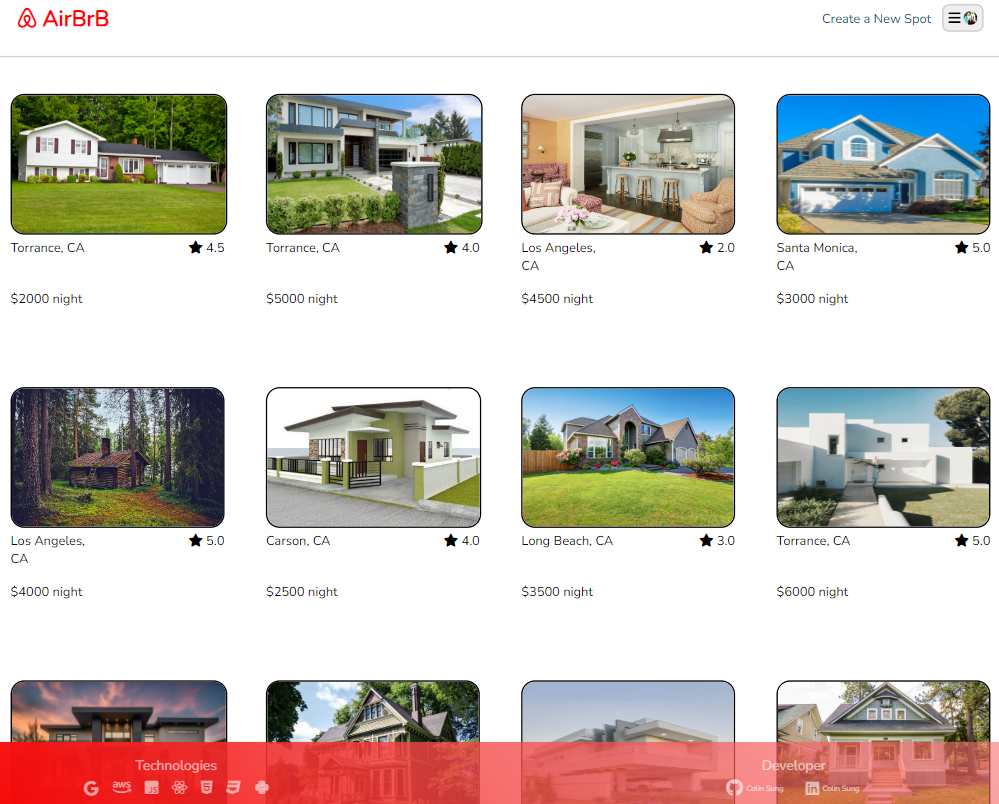Viewport: 999px width, 804px height.
Task: Select the Santa Monica blue house photo
Action: pos(883,164)
